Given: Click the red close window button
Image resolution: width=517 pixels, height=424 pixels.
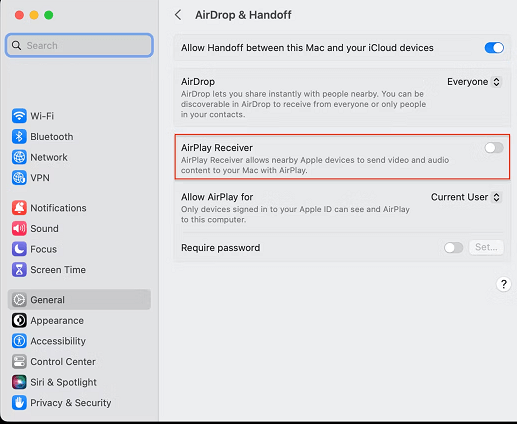Looking at the screenshot, I should pyautogui.click(x=19, y=15).
